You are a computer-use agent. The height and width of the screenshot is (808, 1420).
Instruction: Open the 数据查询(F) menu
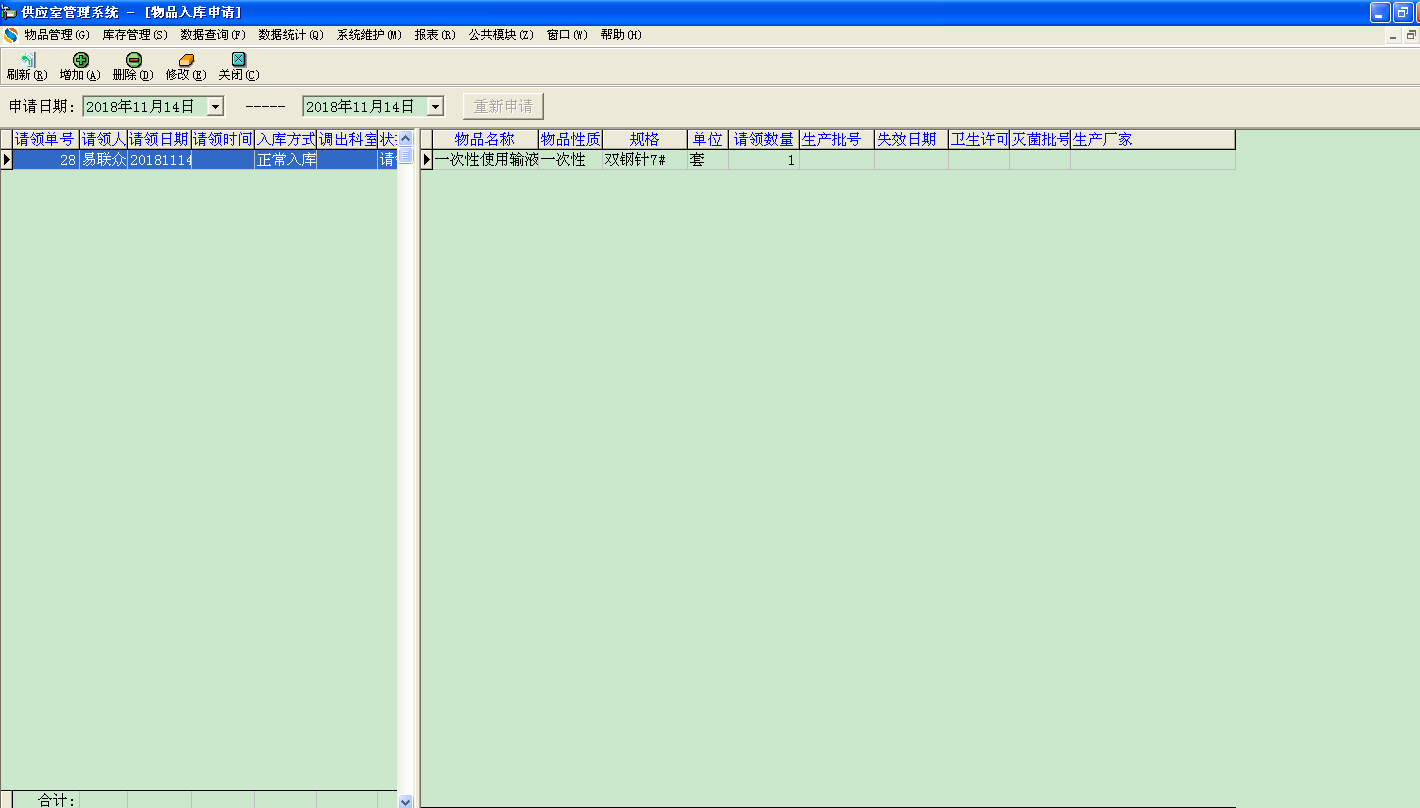click(x=213, y=35)
